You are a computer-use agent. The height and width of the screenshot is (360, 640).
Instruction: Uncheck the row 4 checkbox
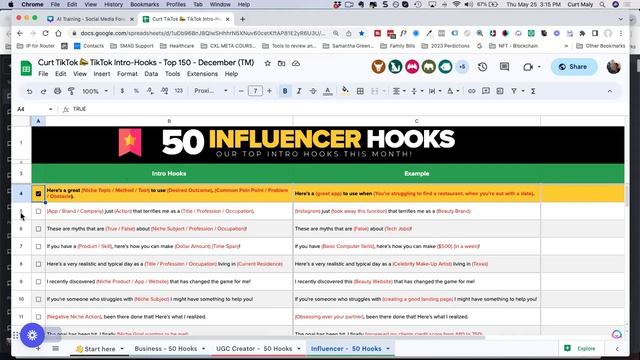[38, 193]
